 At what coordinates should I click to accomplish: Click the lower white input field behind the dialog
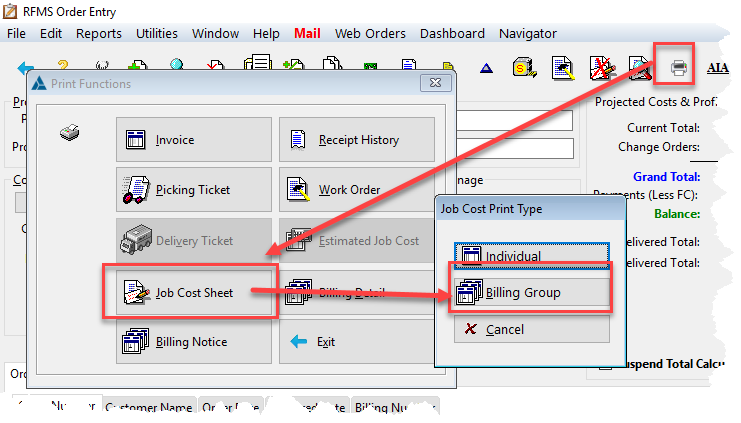pos(515,148)
